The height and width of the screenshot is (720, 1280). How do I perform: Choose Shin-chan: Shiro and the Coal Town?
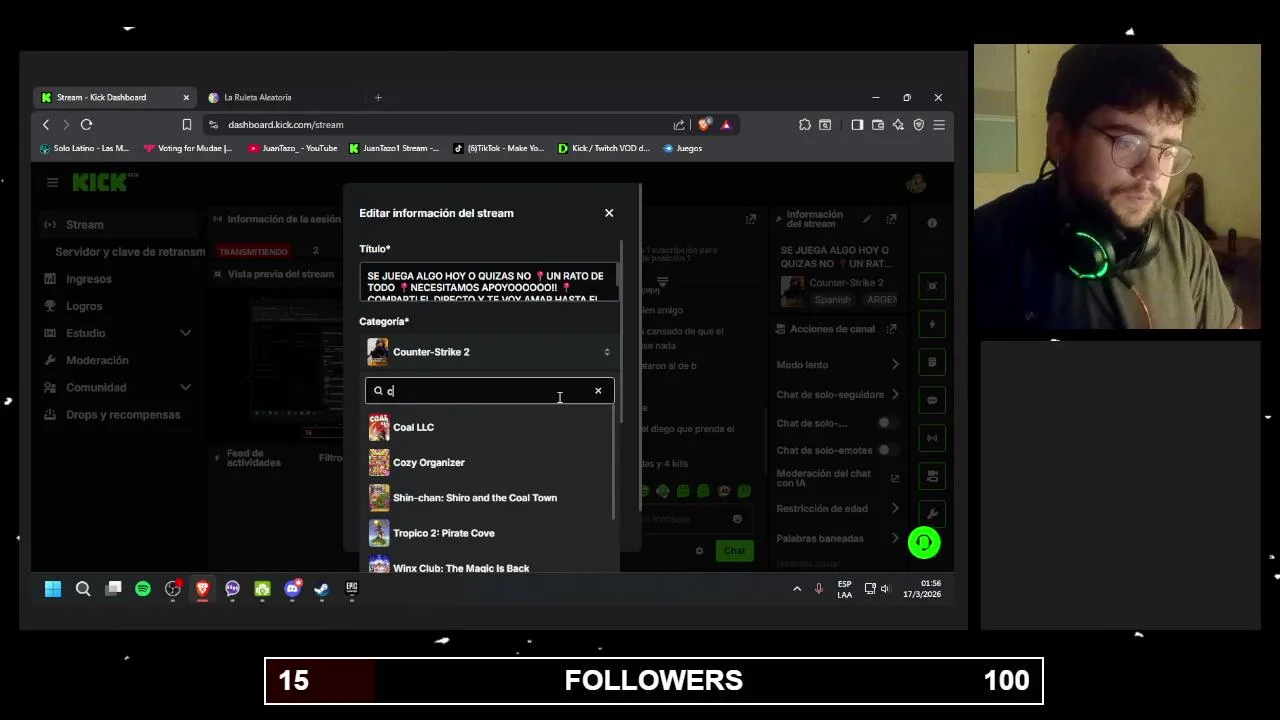489,498
